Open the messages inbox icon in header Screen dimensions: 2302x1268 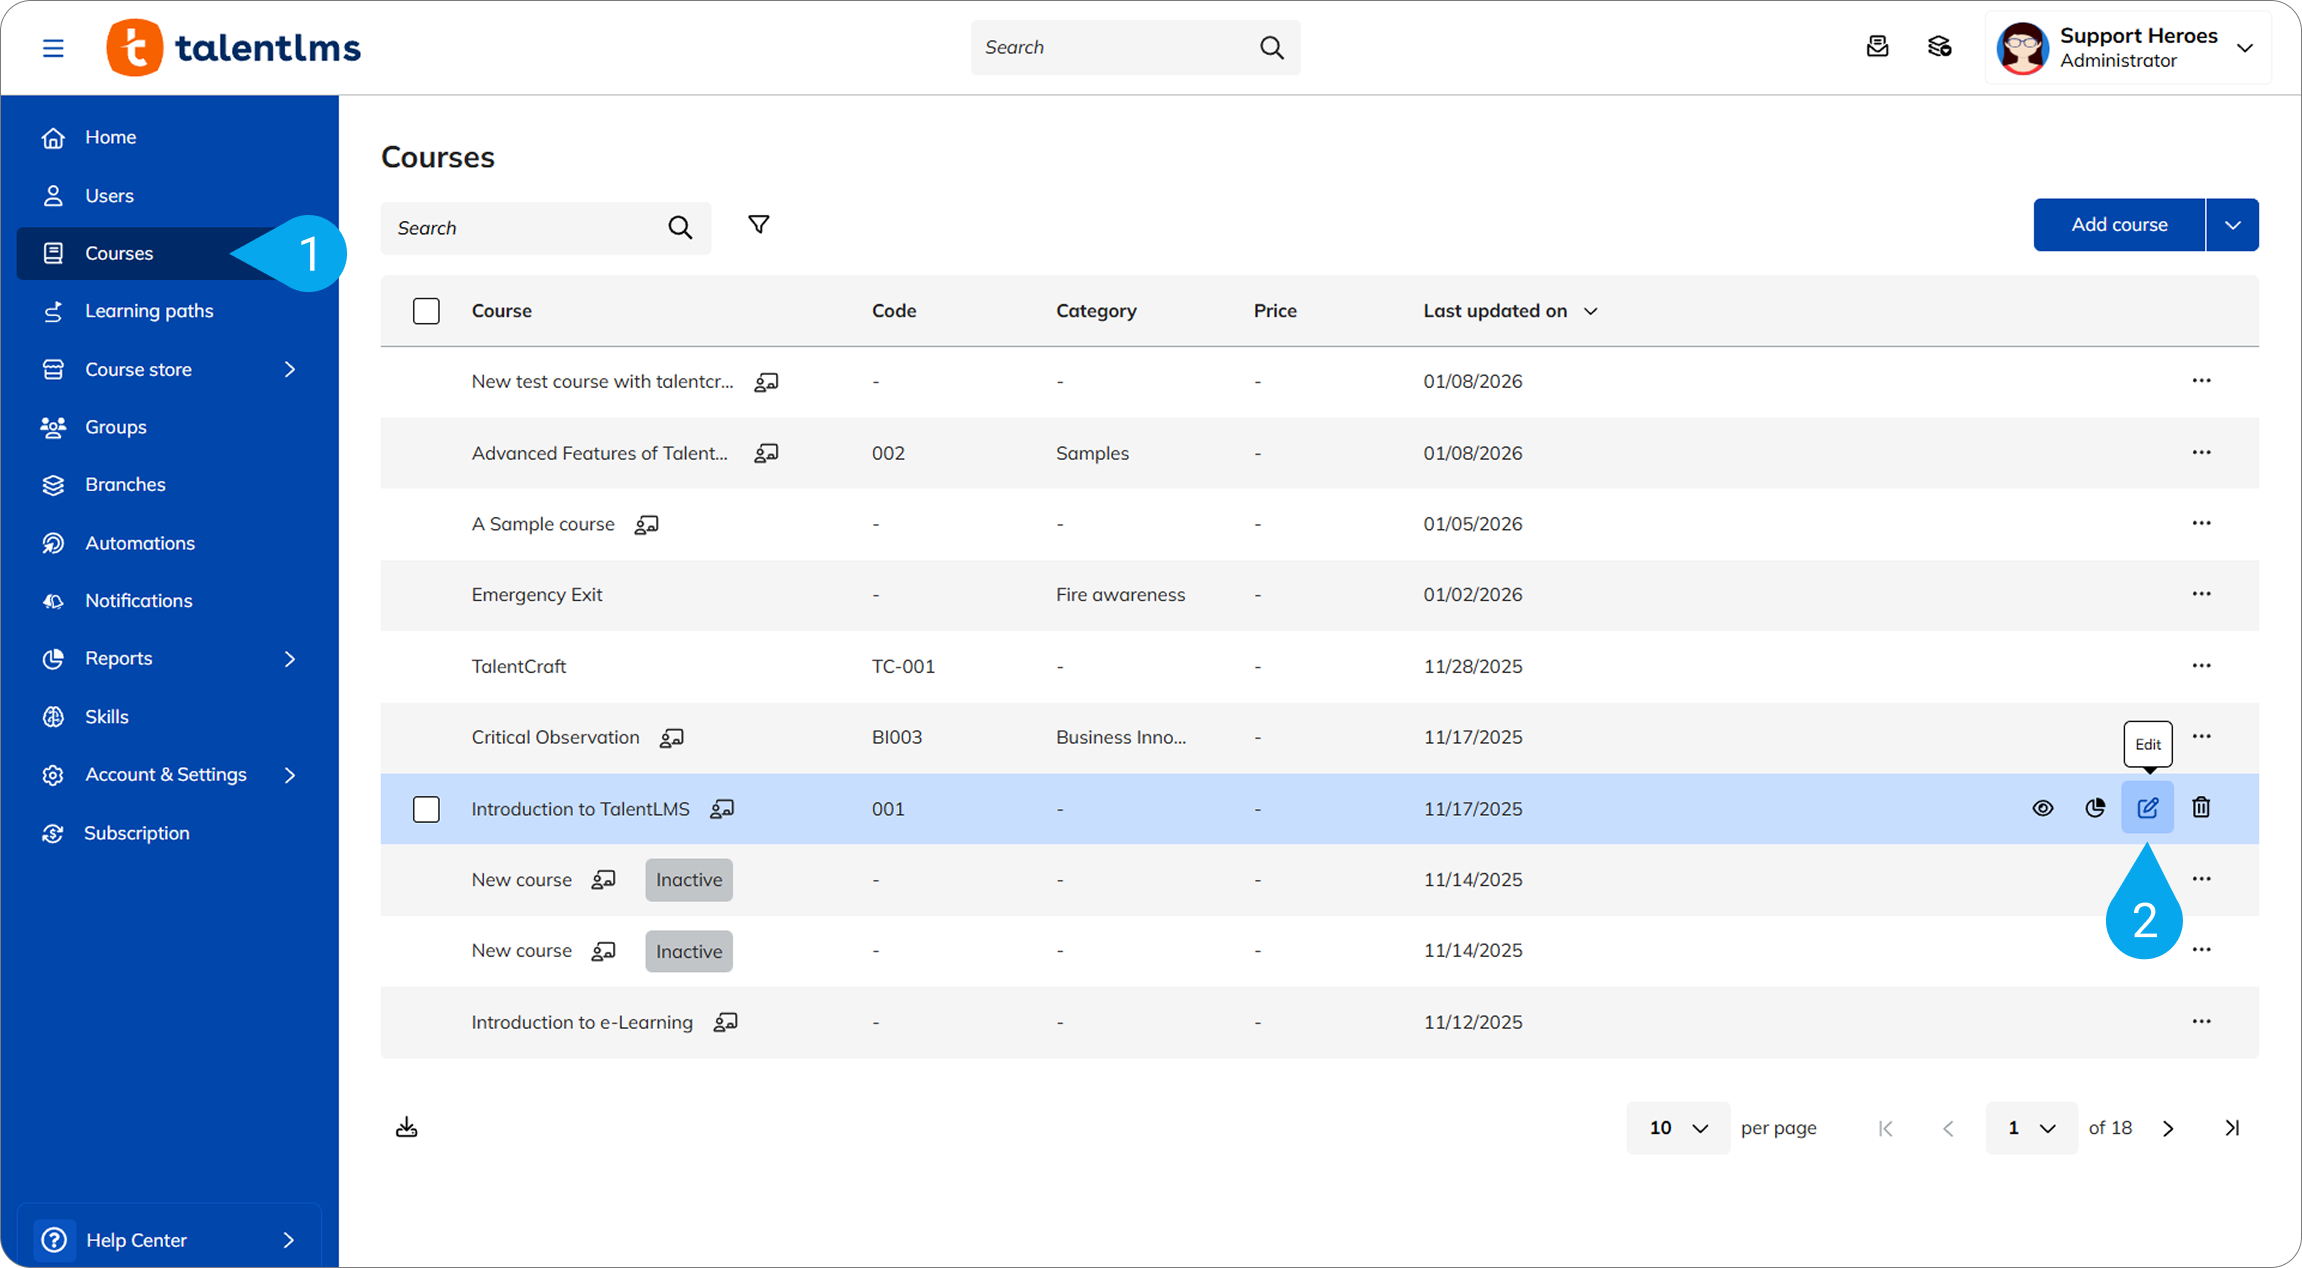pos(1877,47)
